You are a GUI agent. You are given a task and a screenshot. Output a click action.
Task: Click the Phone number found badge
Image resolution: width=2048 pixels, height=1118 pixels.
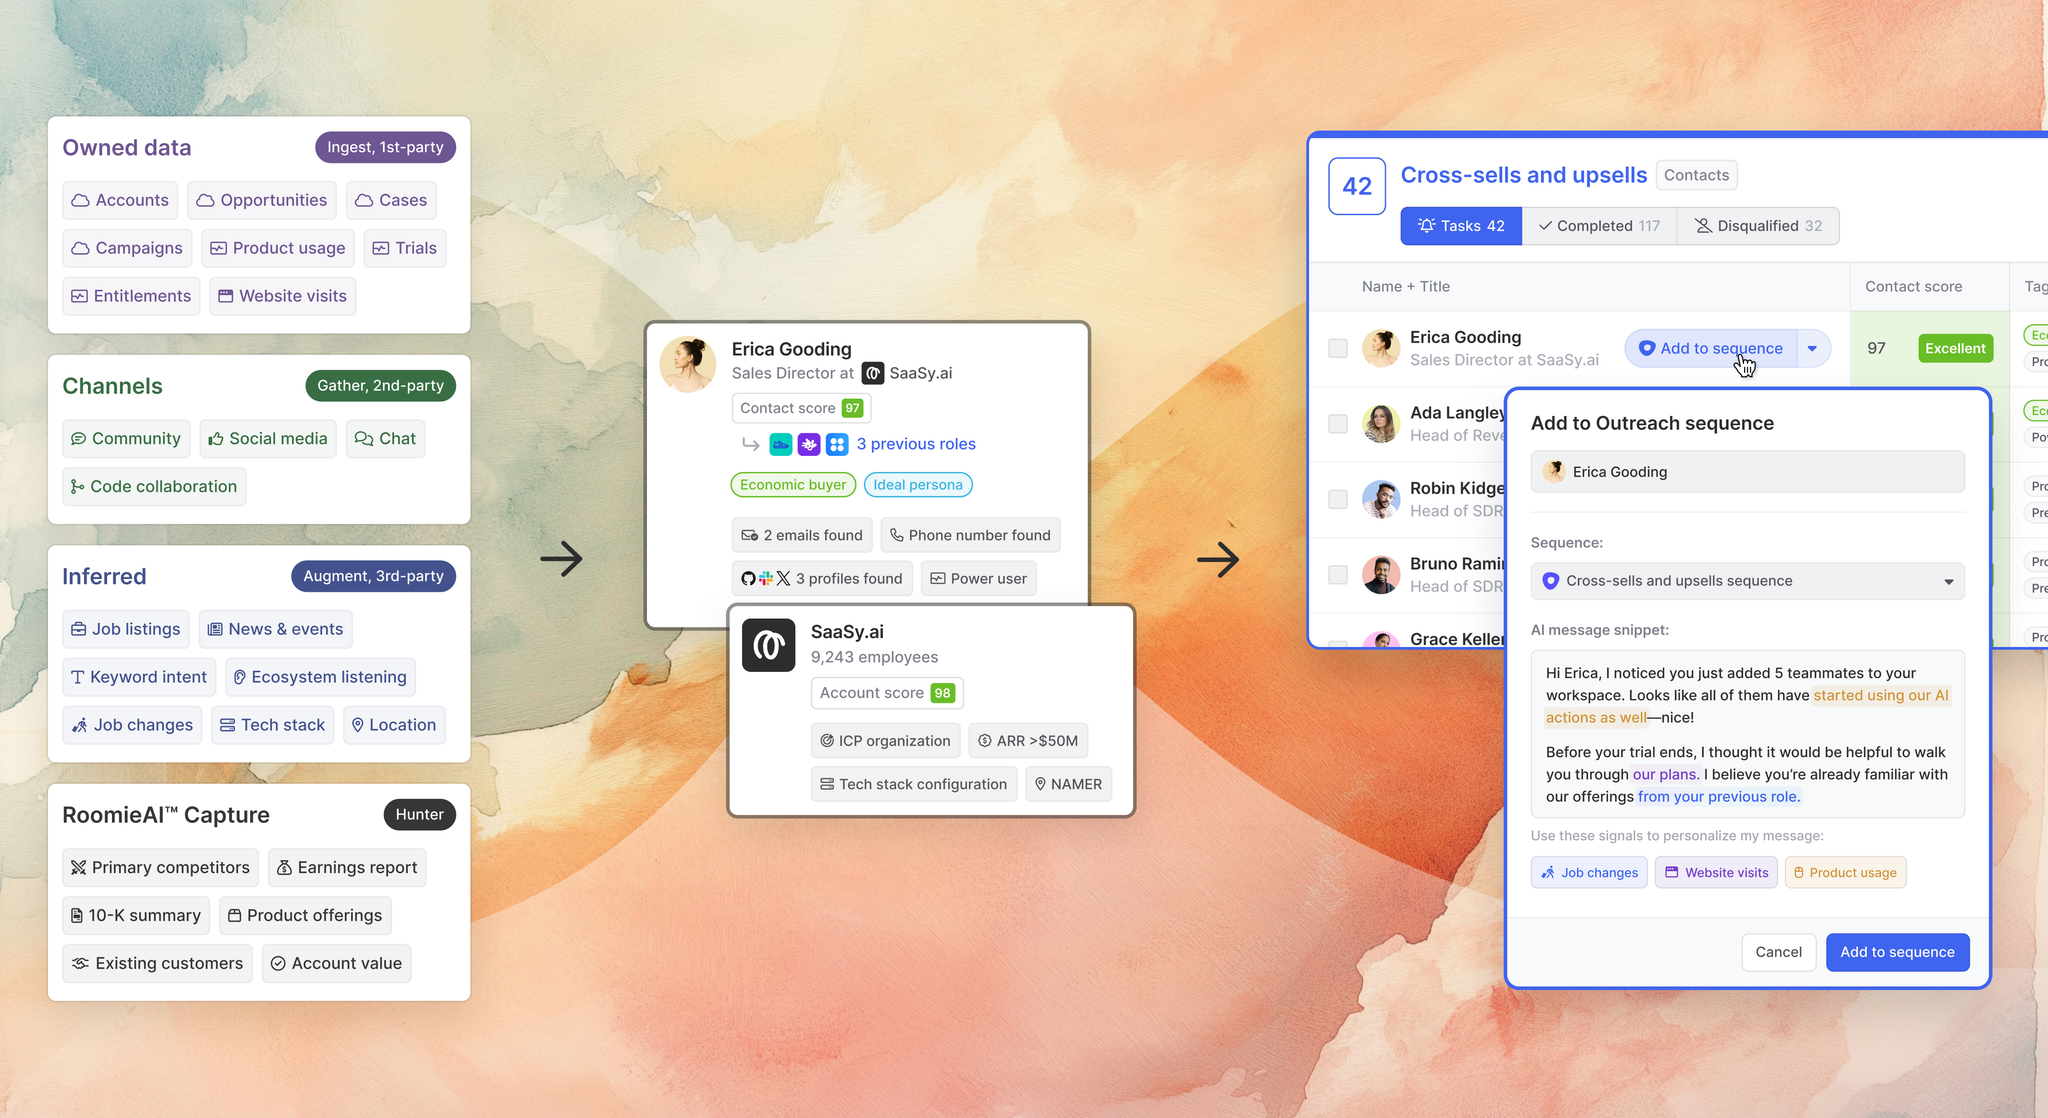point(969,535)
